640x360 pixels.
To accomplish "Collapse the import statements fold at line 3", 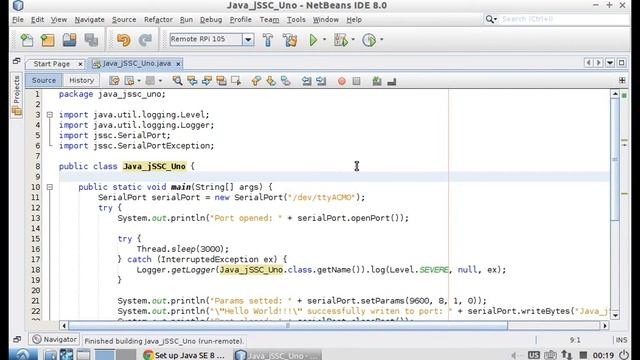I will click(x=50, y=115).
